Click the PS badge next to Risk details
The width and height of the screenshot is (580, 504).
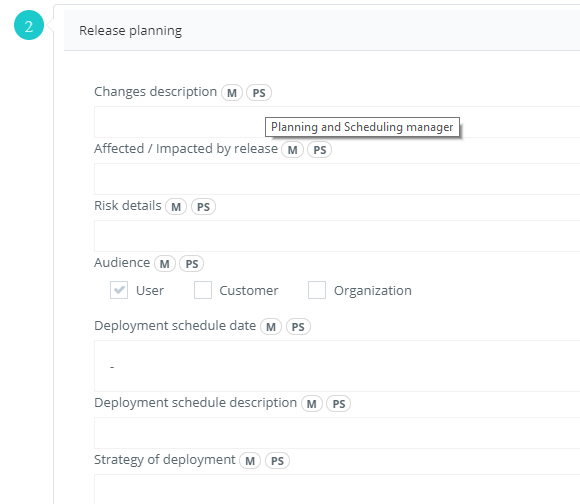point(203,206)
